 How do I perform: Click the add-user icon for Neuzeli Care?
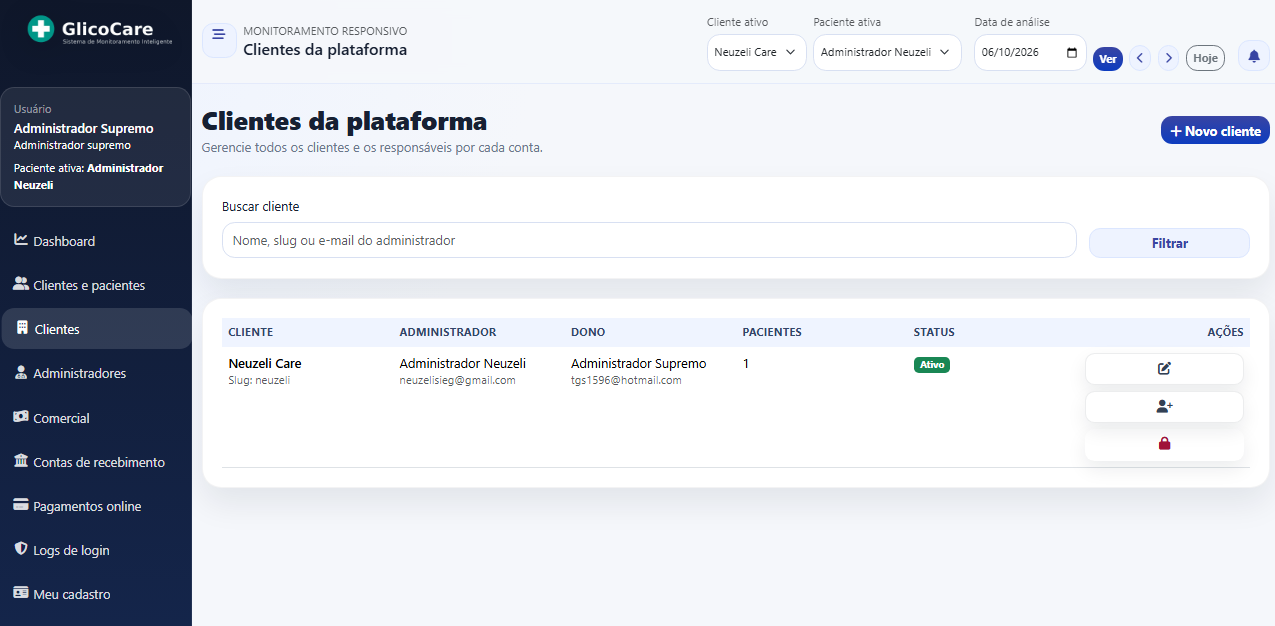(1164, 407)
